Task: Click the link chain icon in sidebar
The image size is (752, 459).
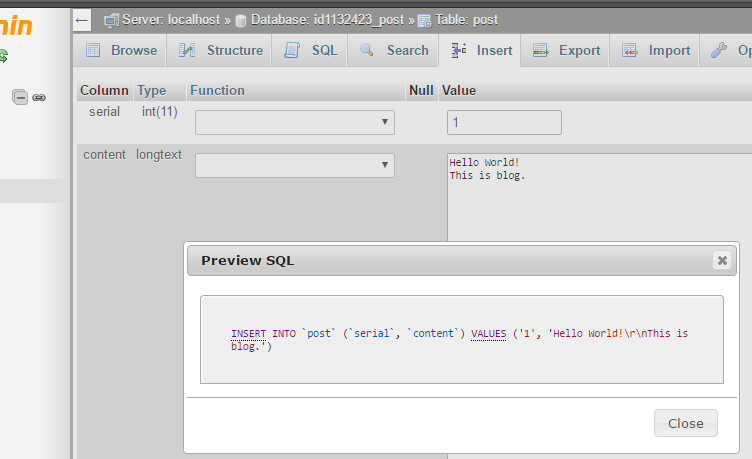Action: 39,97
